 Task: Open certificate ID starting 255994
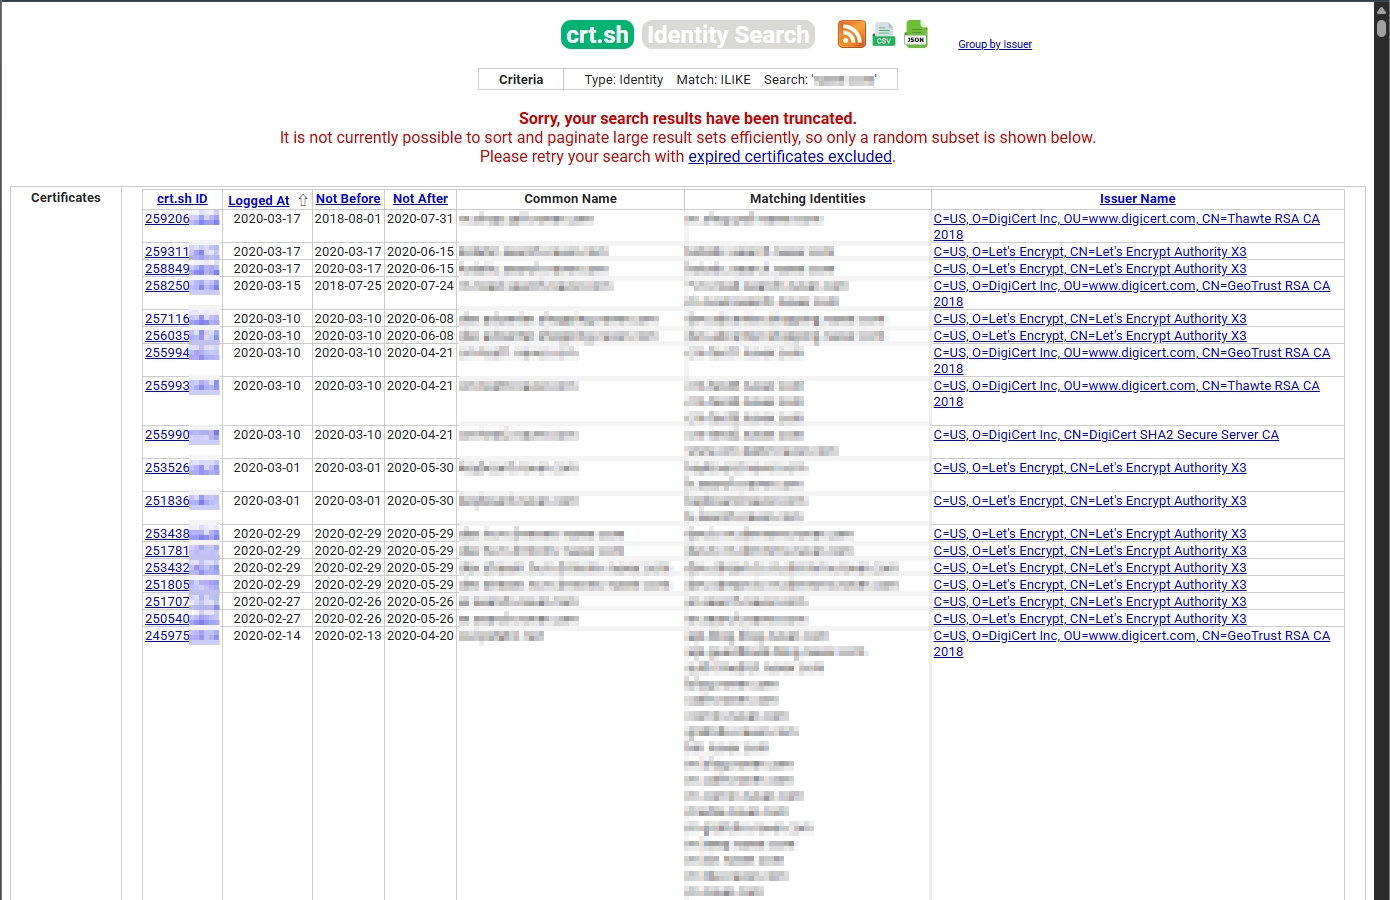[x=182, y=353]
